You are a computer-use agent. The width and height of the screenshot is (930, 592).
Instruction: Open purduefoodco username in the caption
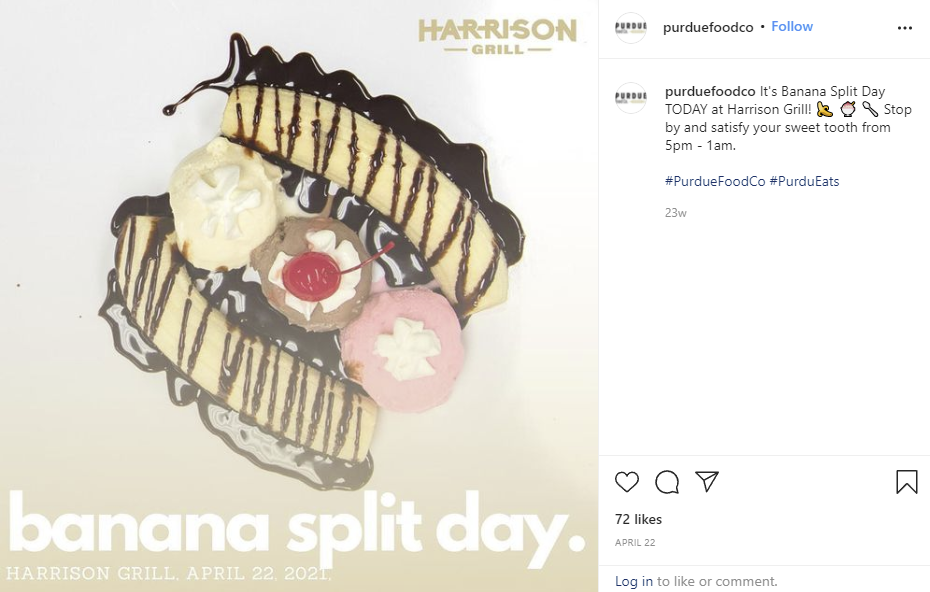point(710,91)
